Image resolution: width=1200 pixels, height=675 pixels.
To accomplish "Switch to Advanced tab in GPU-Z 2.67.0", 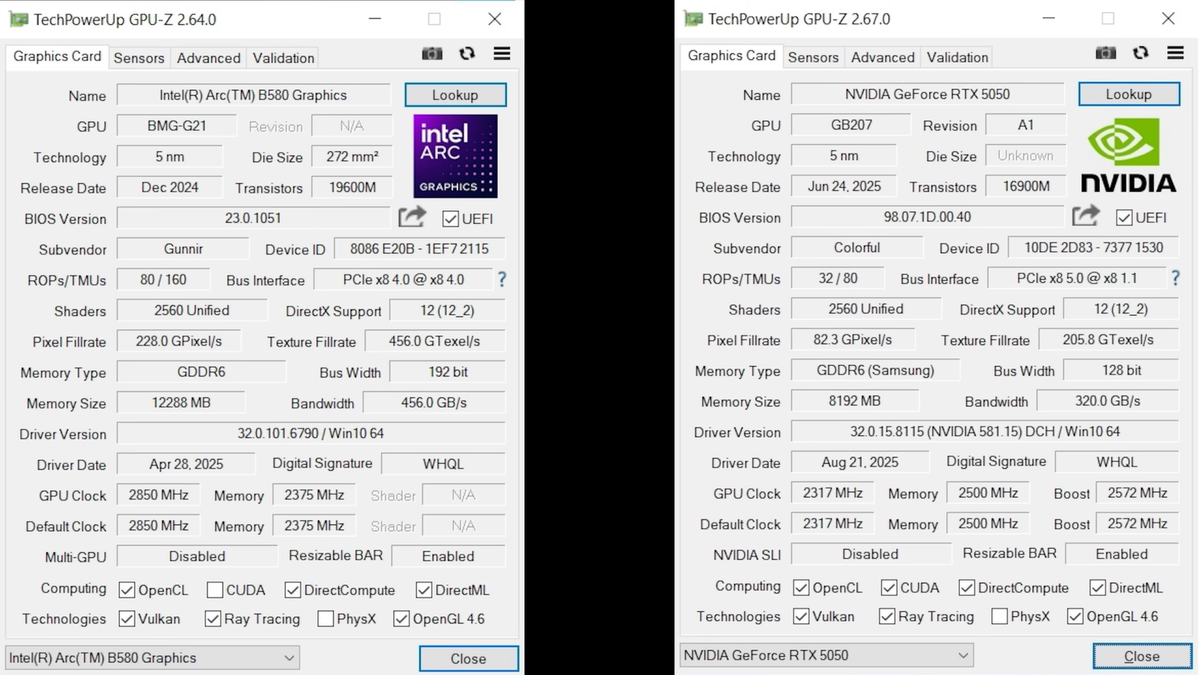I will 882,57.
